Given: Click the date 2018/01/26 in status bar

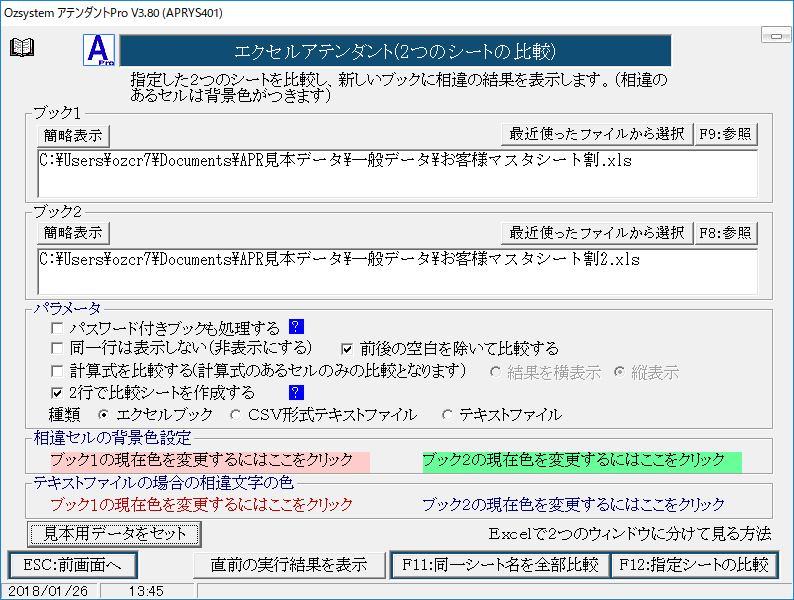Looking at the screenshot, I should point(49,591).
